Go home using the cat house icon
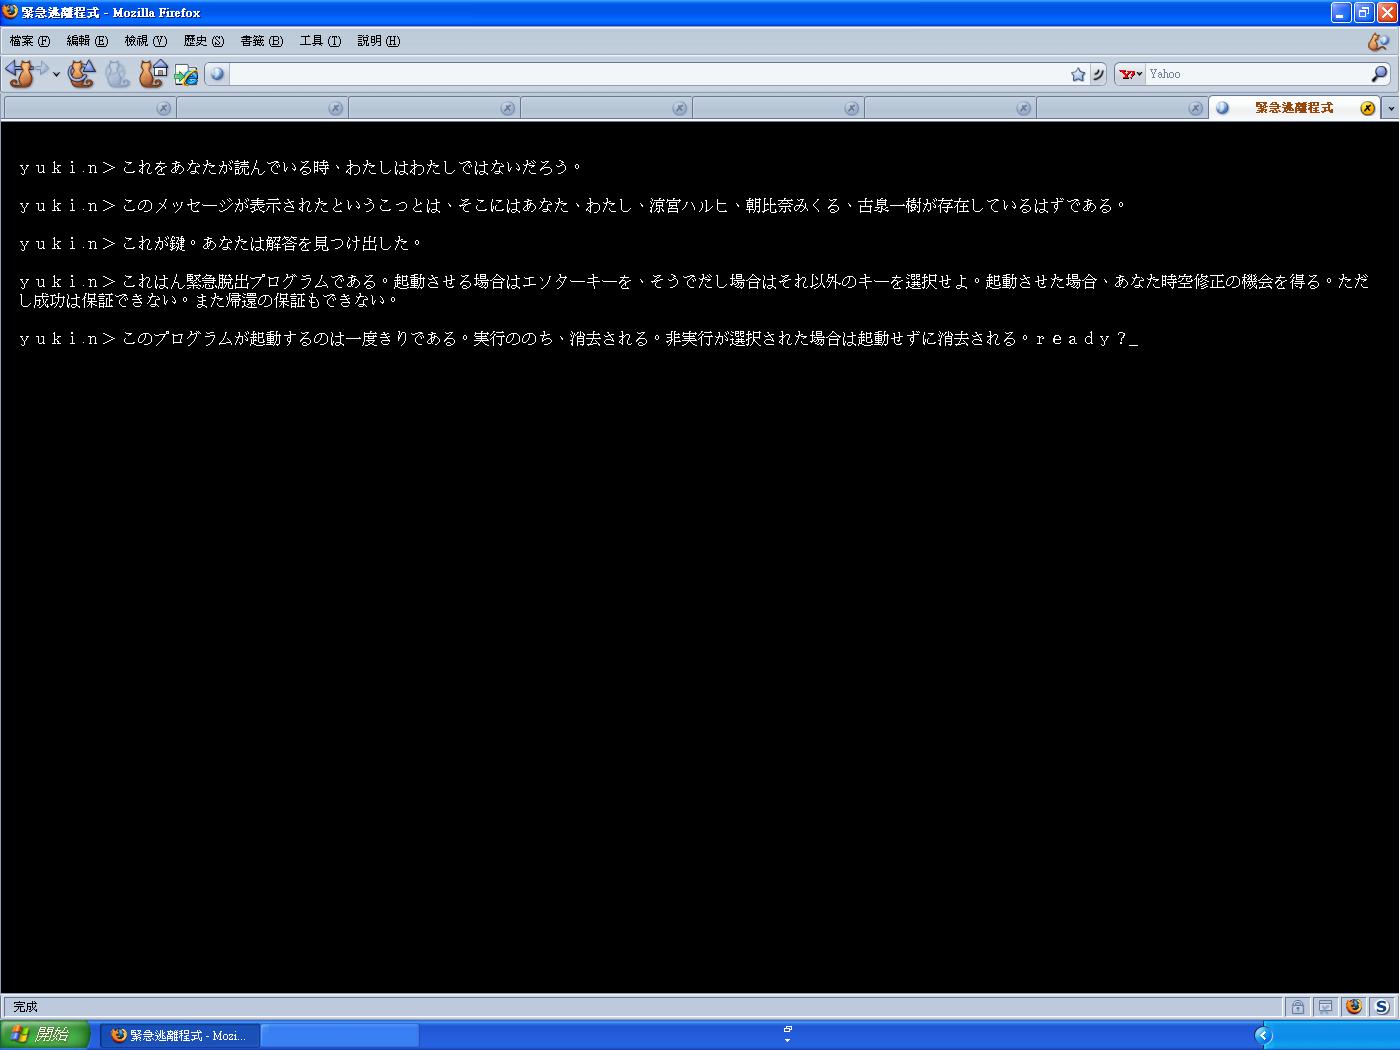Viewport: 1400px width, 1050px height. [x=152, y=73]
